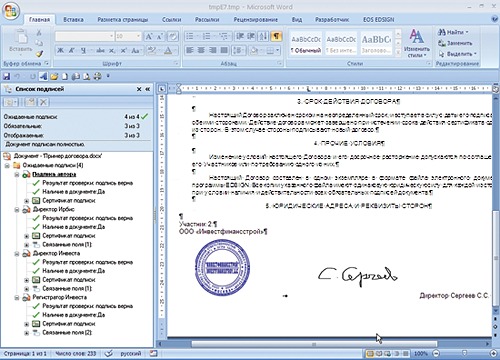Open line spacing options
Screen dimensions: 500x360
[x=238, y=51]
